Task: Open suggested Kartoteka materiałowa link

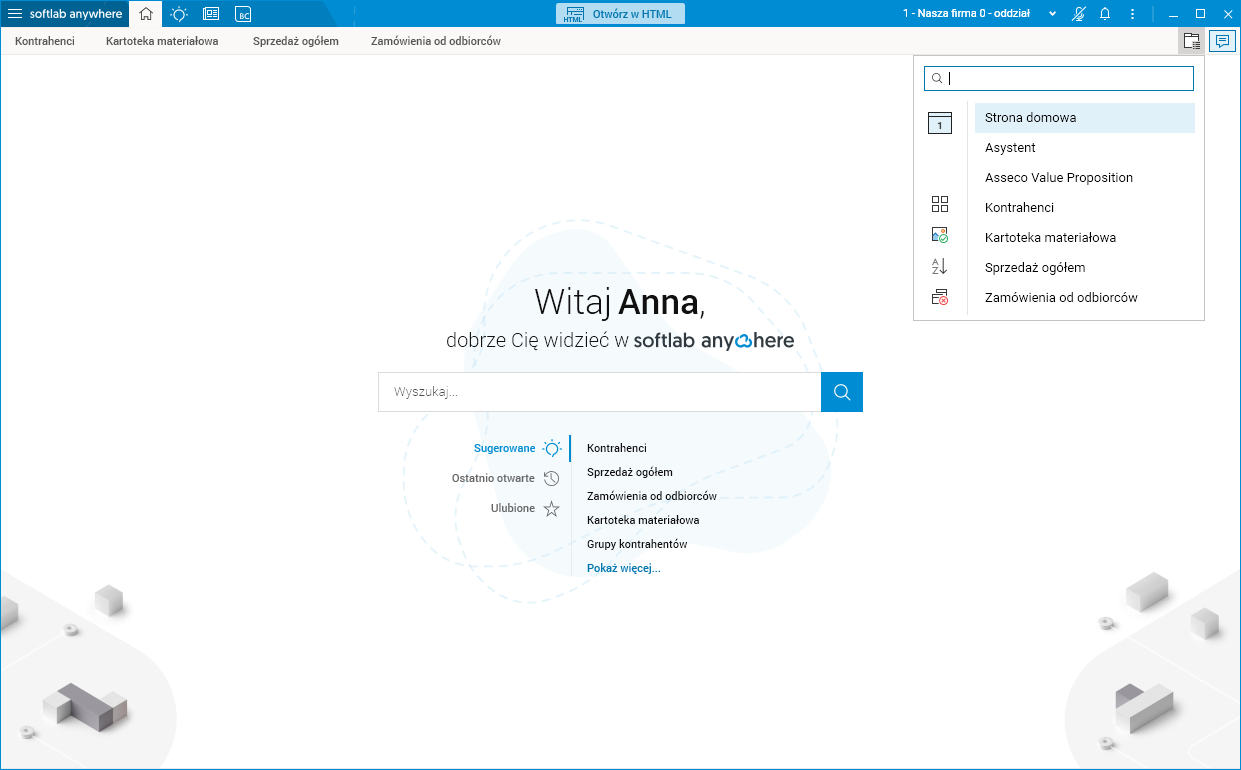Action: click(643, 520)
